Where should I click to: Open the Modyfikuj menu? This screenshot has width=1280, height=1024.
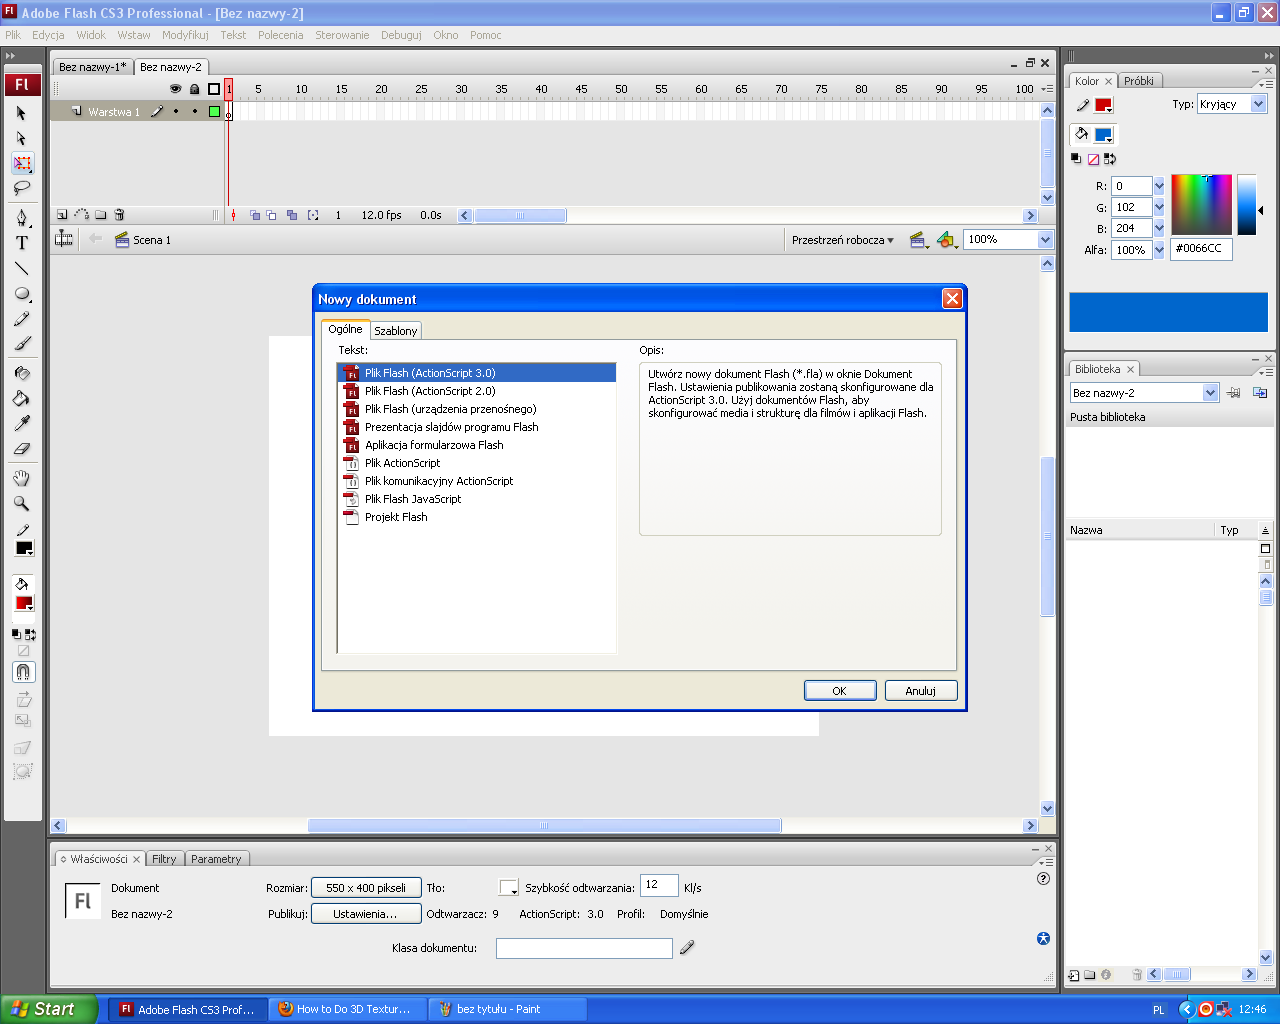185,35
